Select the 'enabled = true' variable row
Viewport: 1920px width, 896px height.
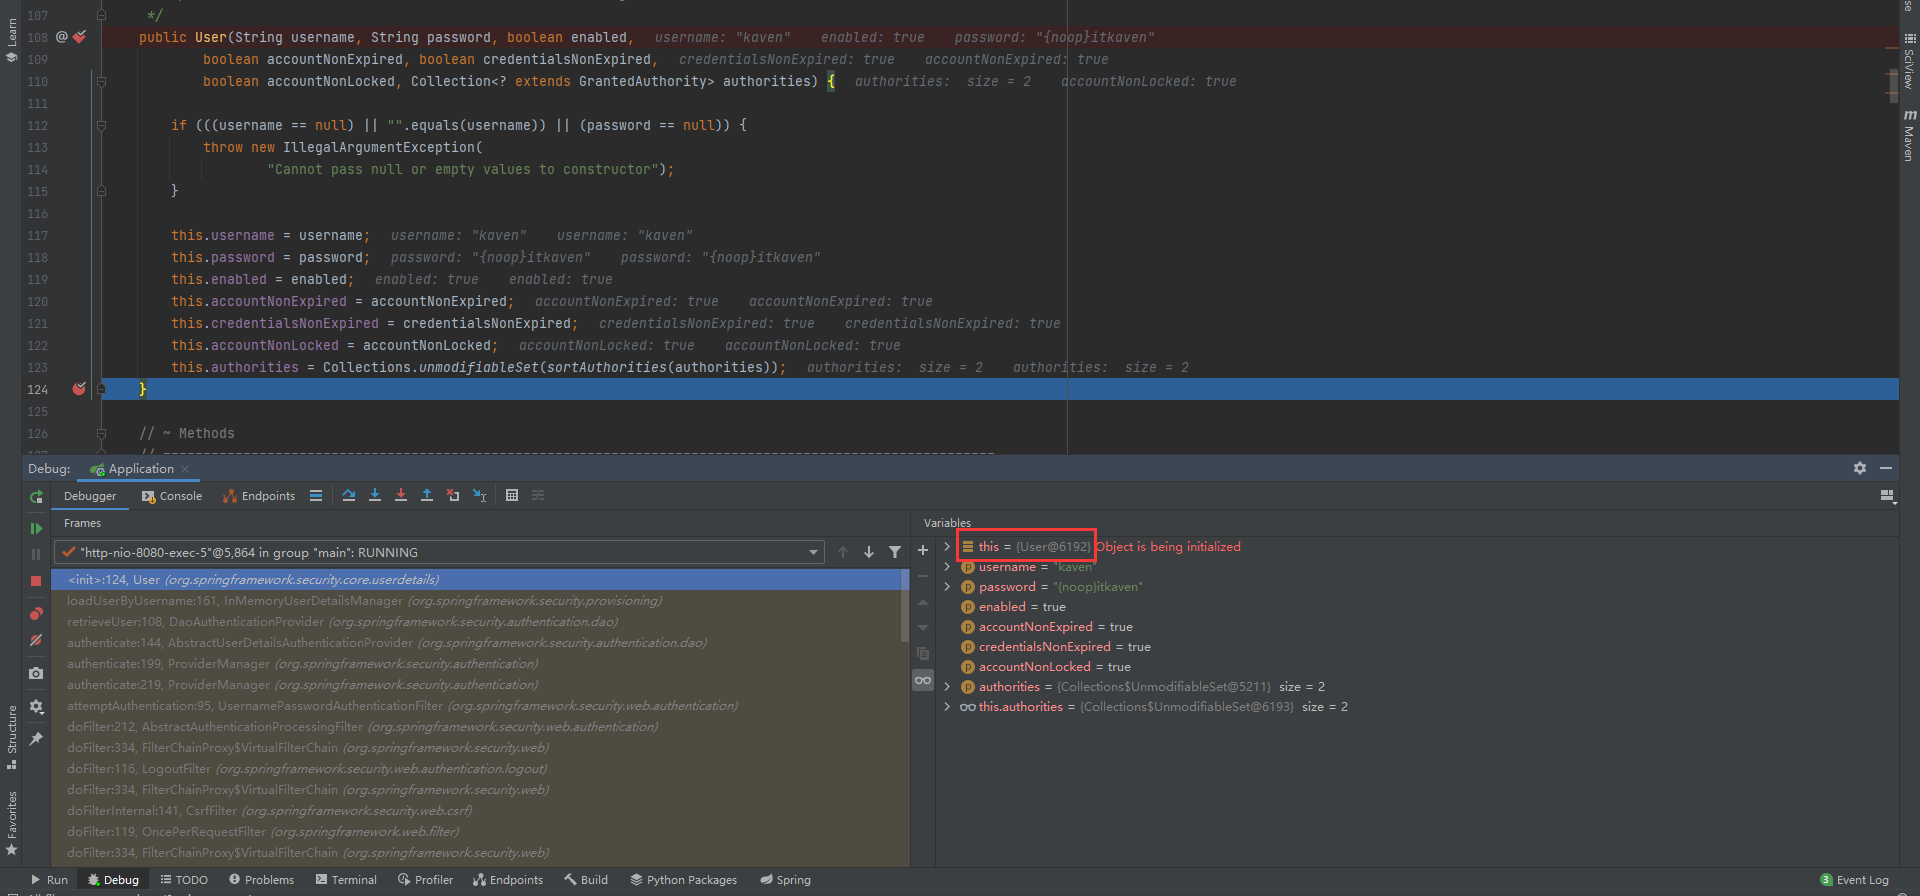click(x=1022, y=607)
